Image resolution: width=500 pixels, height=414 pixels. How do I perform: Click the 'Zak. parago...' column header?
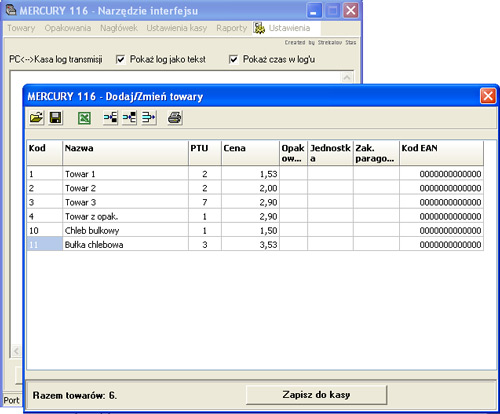pos(376,153)
